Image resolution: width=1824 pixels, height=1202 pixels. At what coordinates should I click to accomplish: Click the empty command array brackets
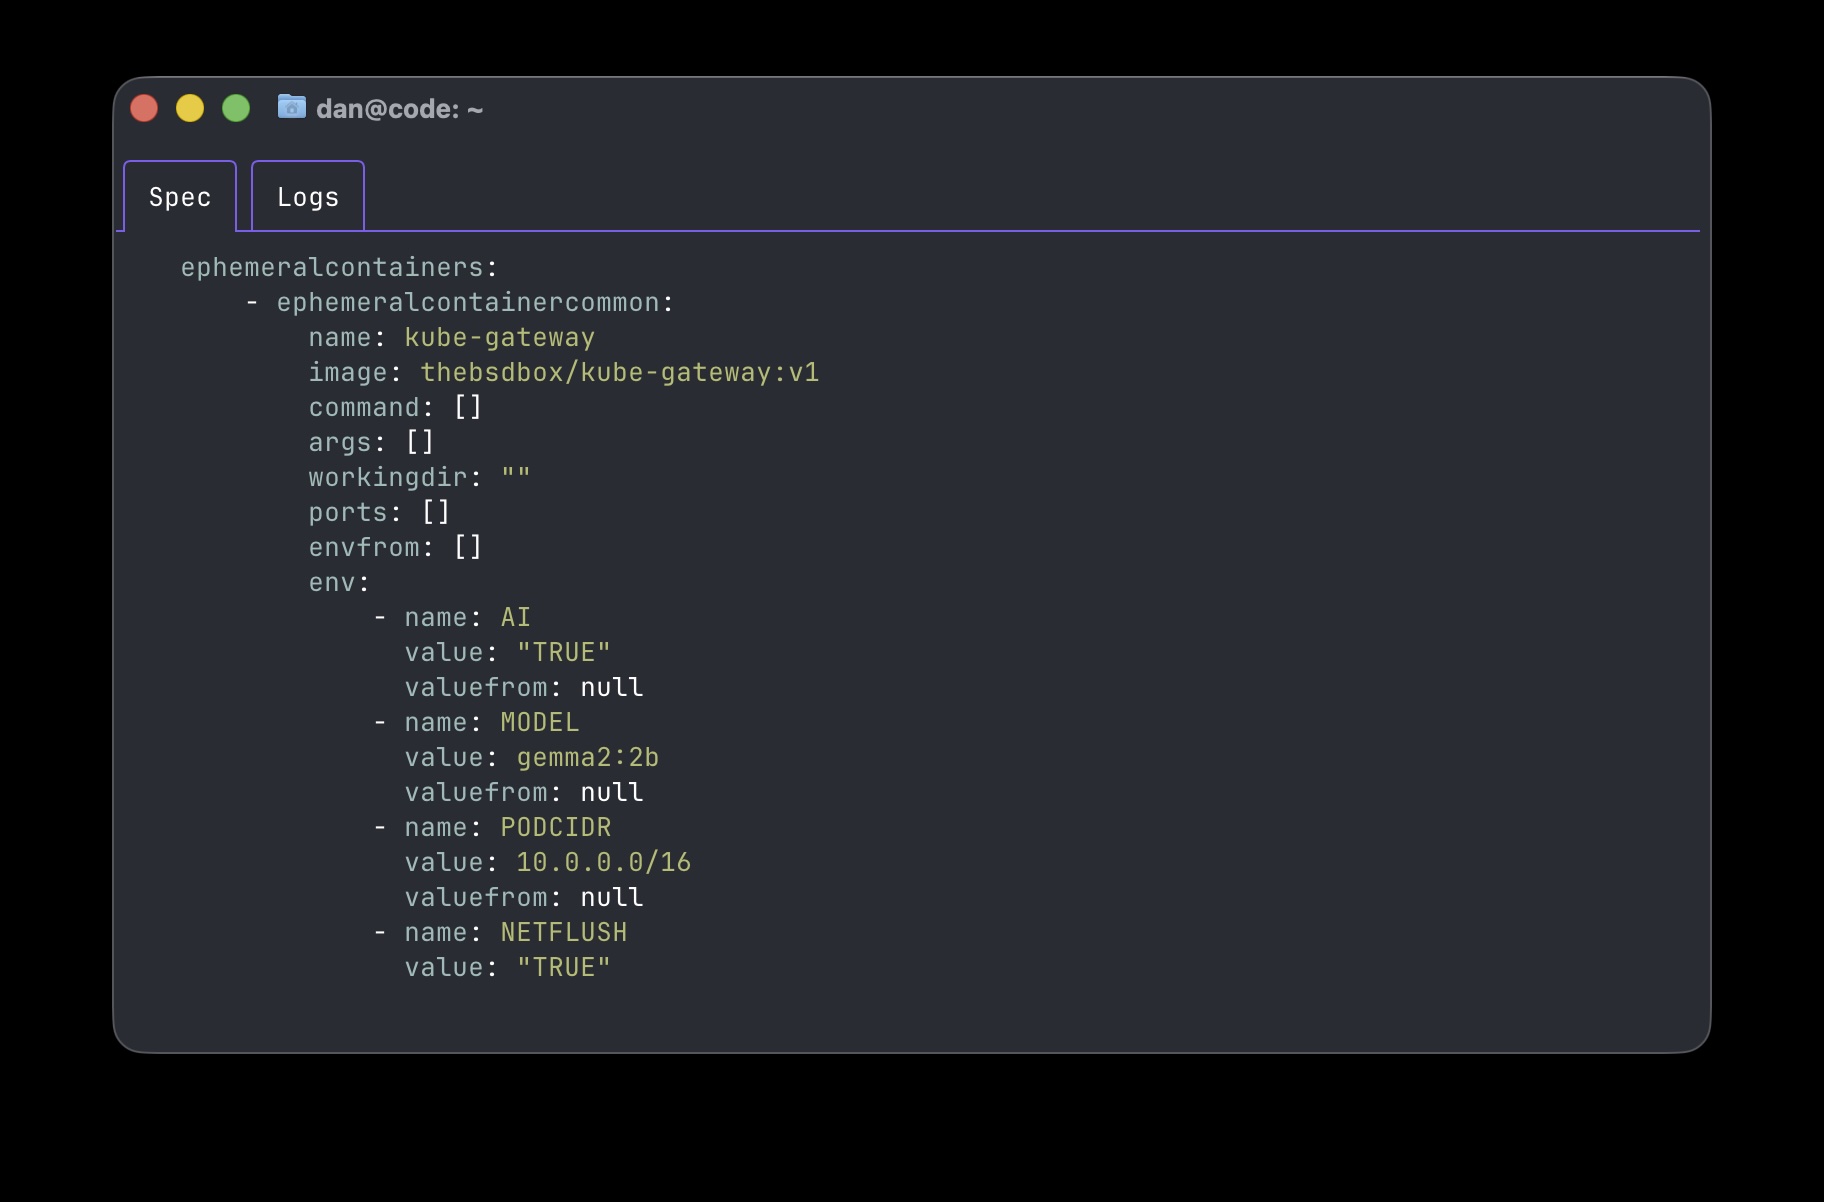[468, 408]
